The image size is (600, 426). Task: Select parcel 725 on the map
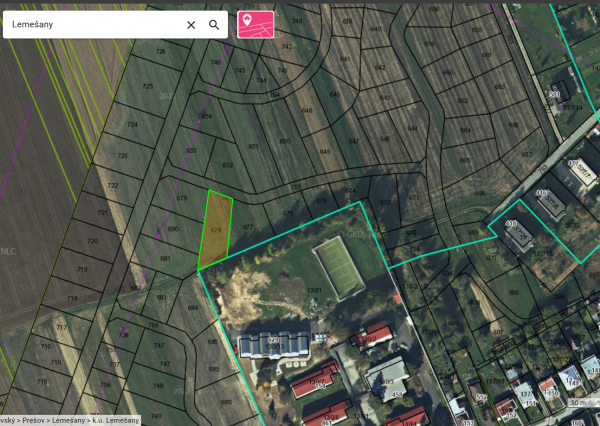(x=148, y=86)
